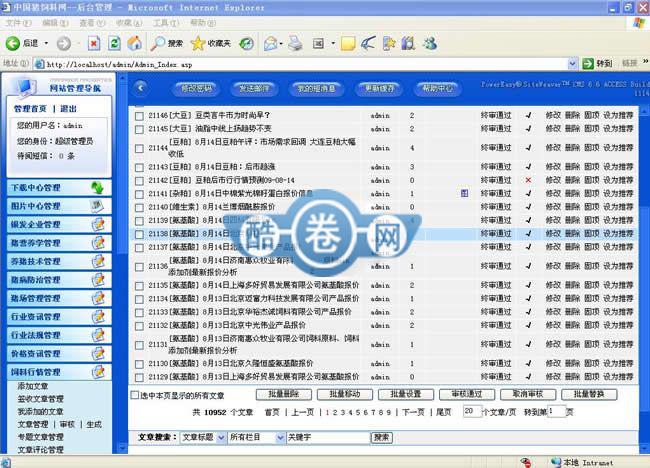Click the articles-per-page field showing 20
The image size is (650, 468).
pos(472,411)
